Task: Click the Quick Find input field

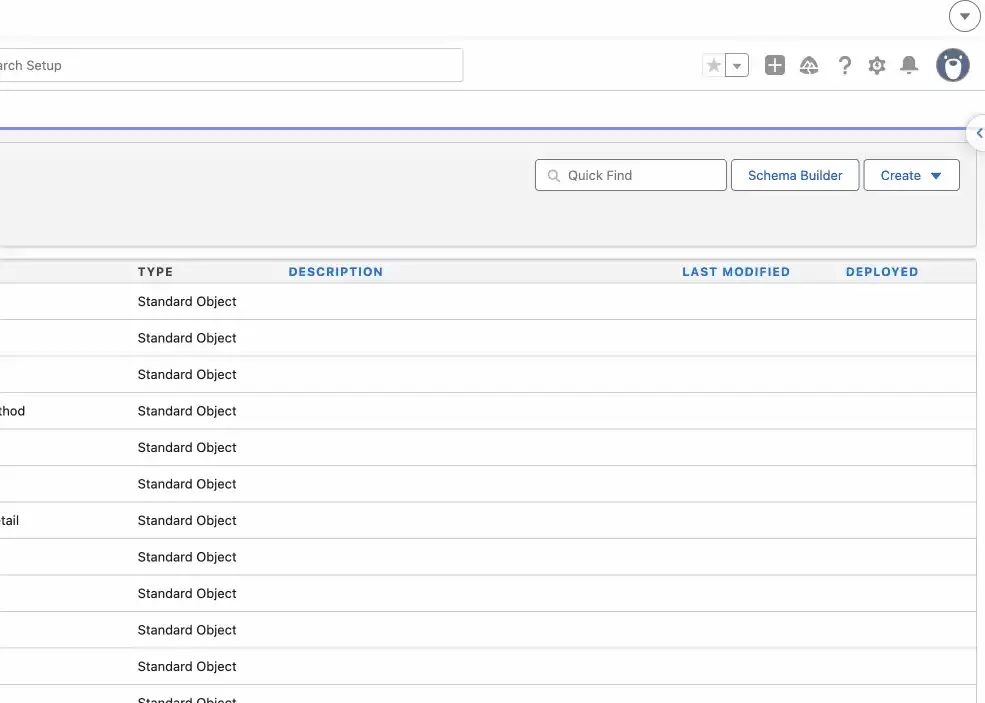Action: pos(640,175)
